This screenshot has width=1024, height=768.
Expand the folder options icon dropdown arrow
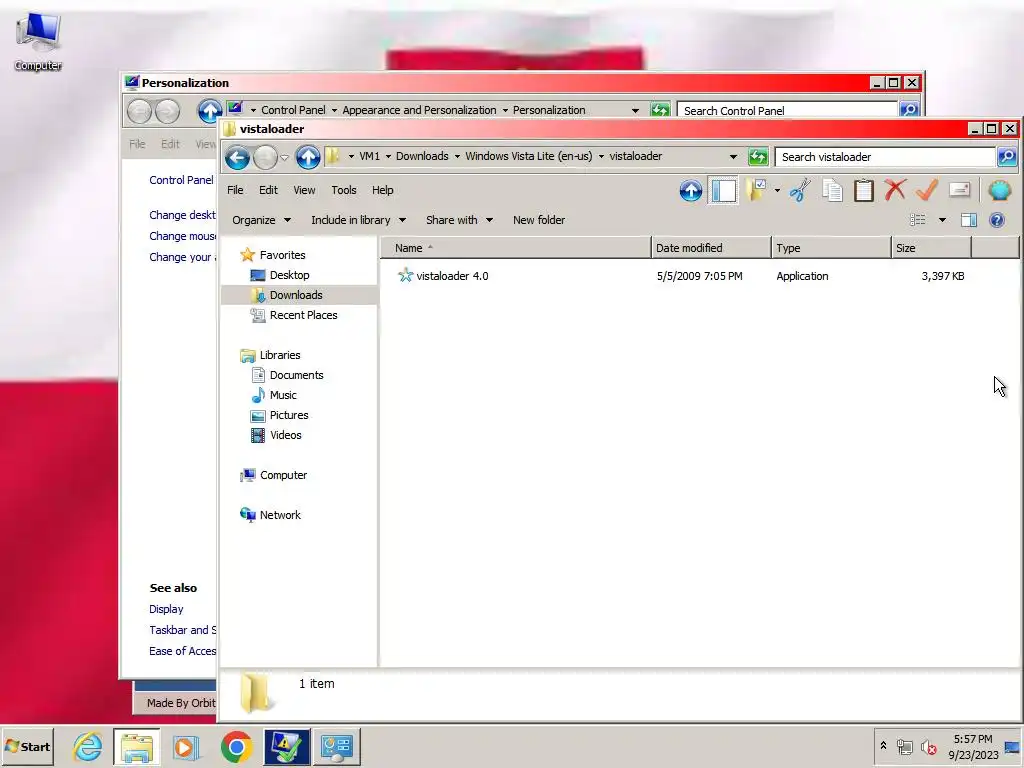[x=777, y=191]
